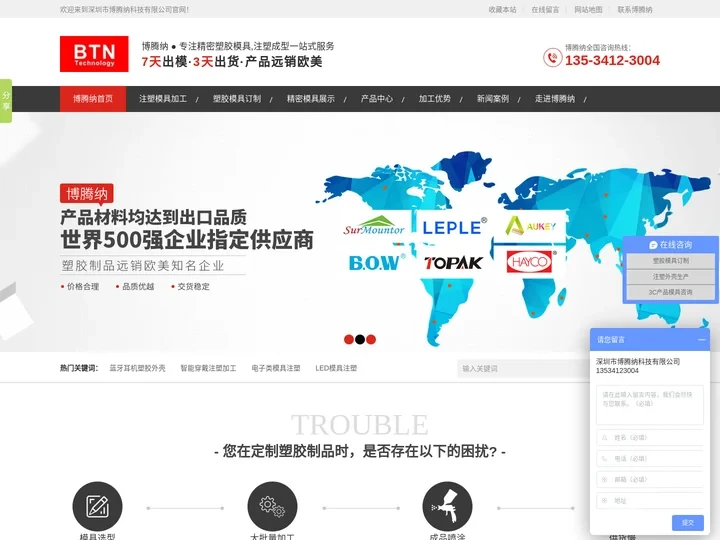Minimize the 请您留言 message panel
The image size is (720, 540).
(701, 340)
